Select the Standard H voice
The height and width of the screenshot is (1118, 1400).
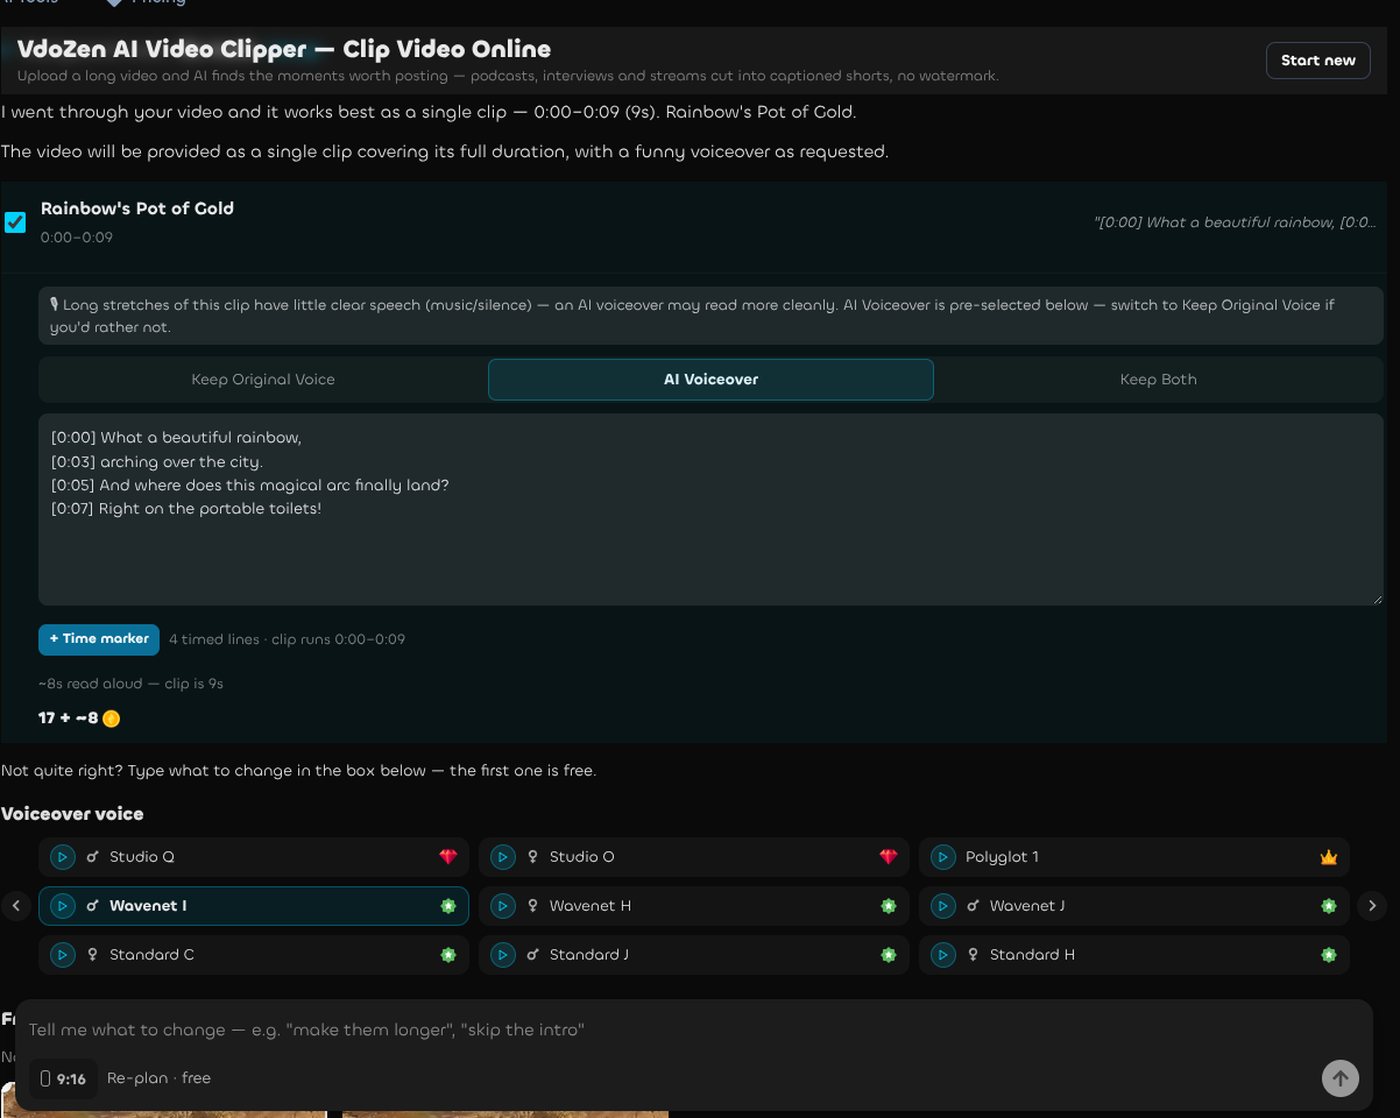pyautogui.click(x=1134, y=955)
